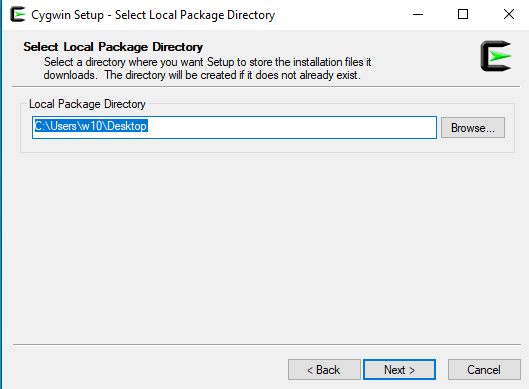This screenshot has width=529, height=389.
Task: Focus the Local Package Directory text field
Action: point(234,128)
